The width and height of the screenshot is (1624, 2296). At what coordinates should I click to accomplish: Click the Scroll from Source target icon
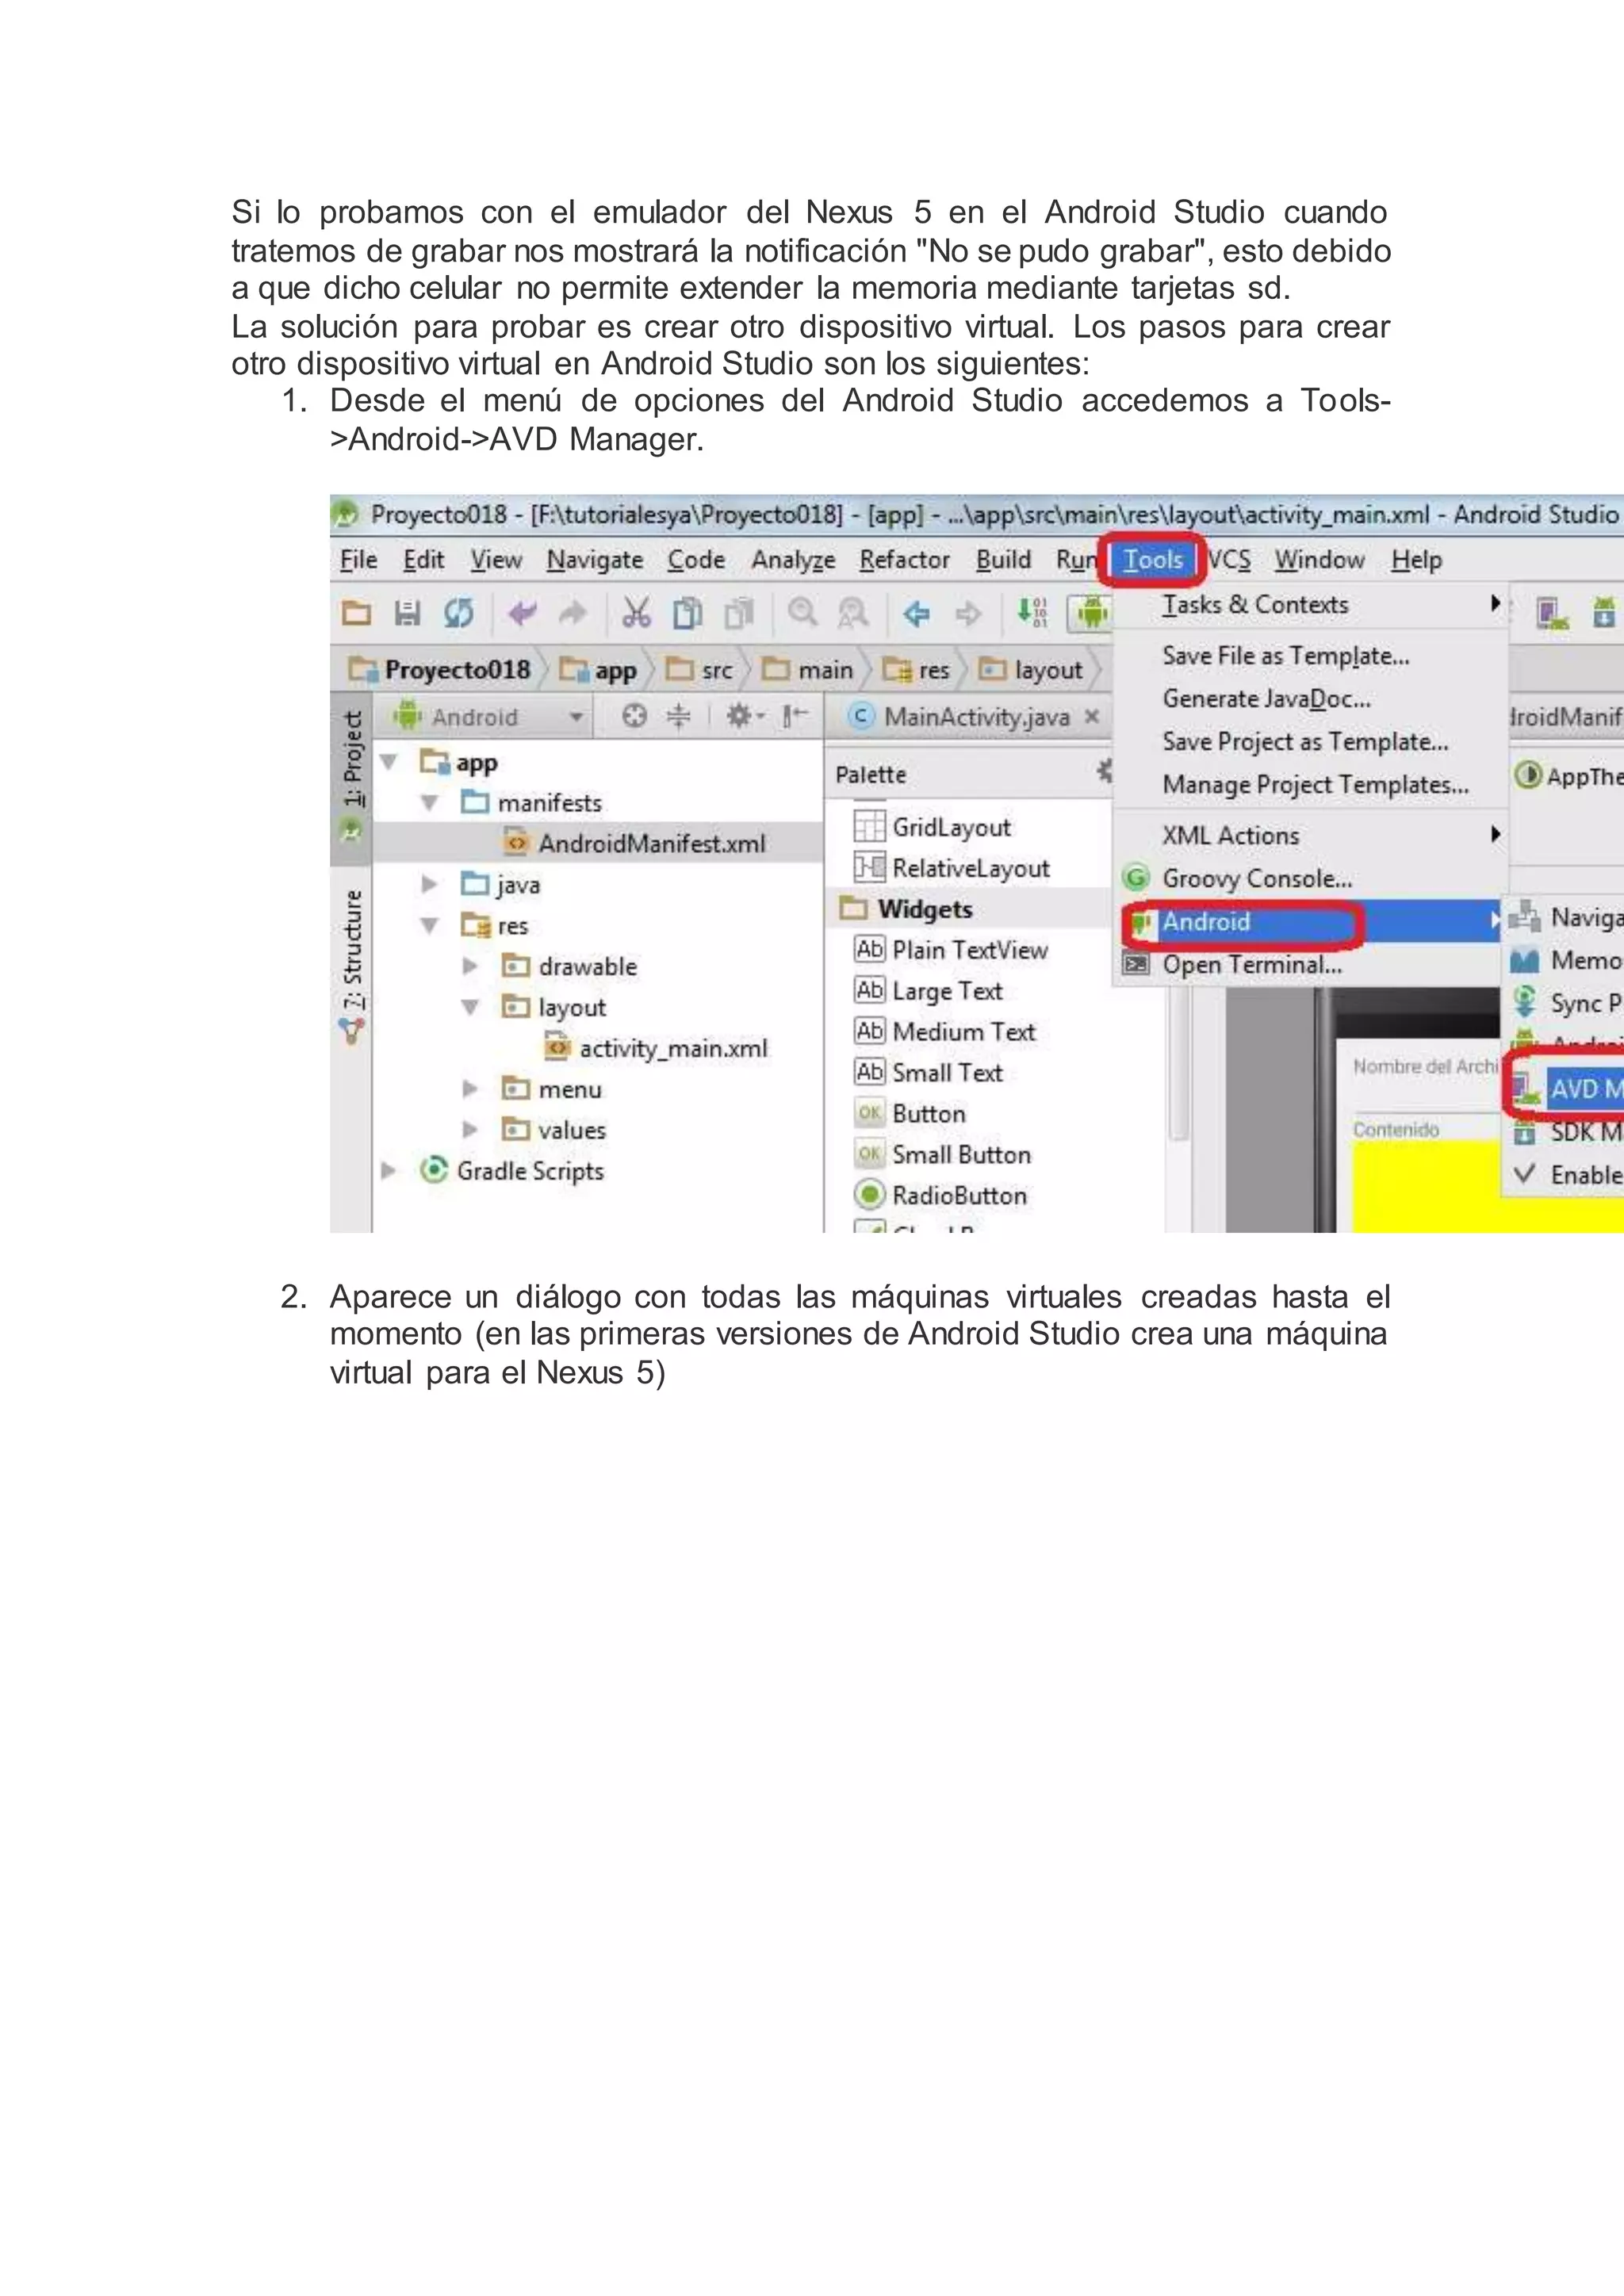(x=634, y=716)
